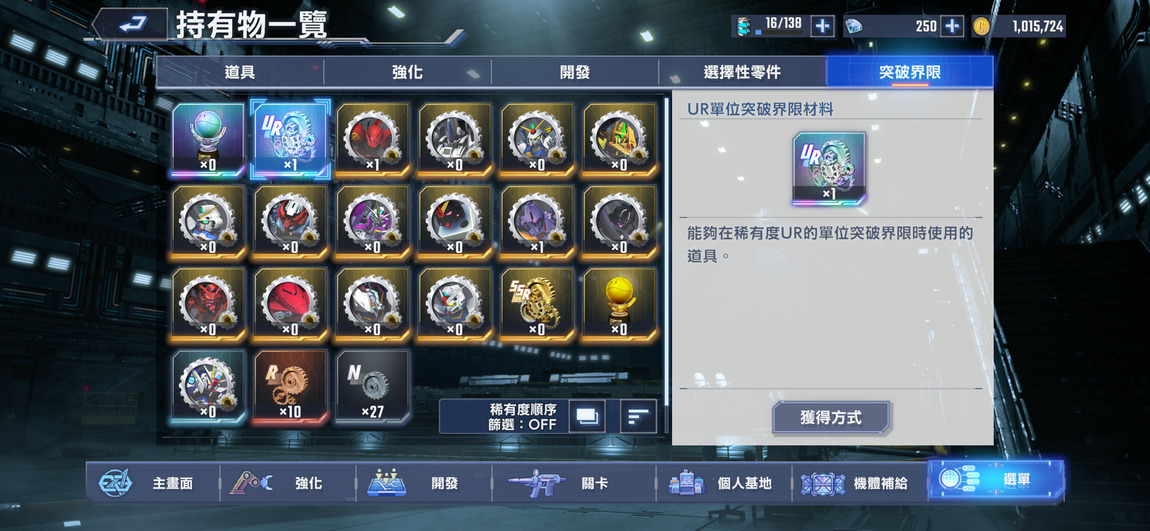Add diamonds with the plus next to 250

pyautogui.click(x=951, y=26)
